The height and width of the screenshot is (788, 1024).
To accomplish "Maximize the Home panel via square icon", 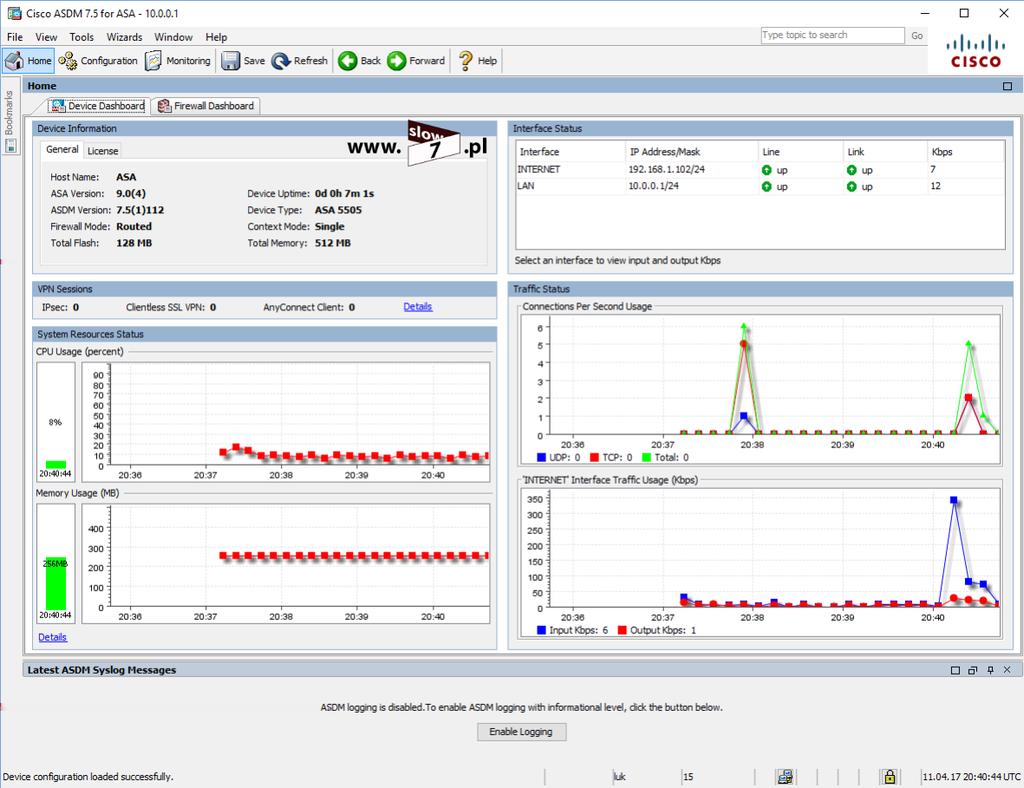I will click(1007, 86).
